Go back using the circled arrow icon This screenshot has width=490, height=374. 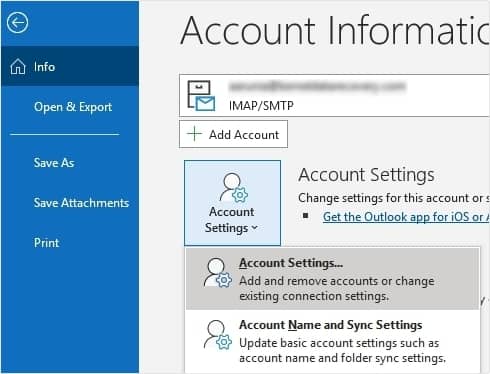click(17, 23)
